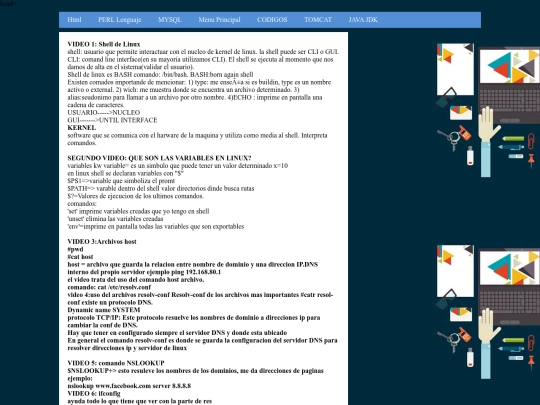Click the line starting "'env'=imprime en pantalla"
This screenshot has width=540, height=405.
[156, 226]
